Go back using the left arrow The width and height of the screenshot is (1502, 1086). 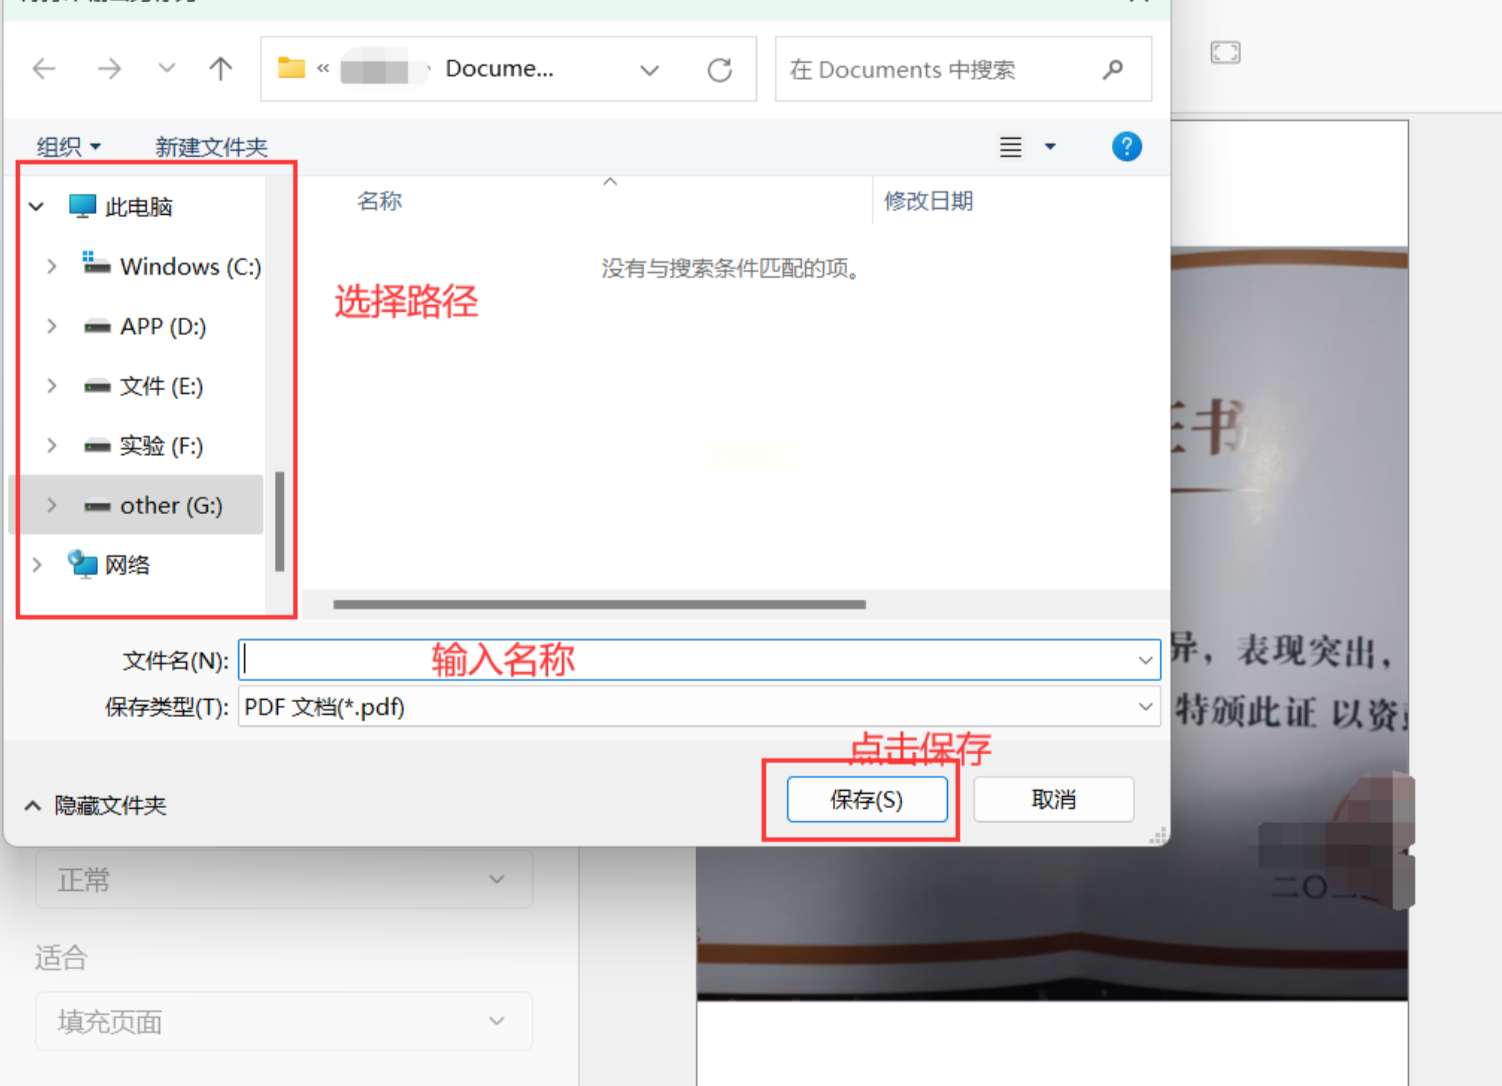coord(44,69)
